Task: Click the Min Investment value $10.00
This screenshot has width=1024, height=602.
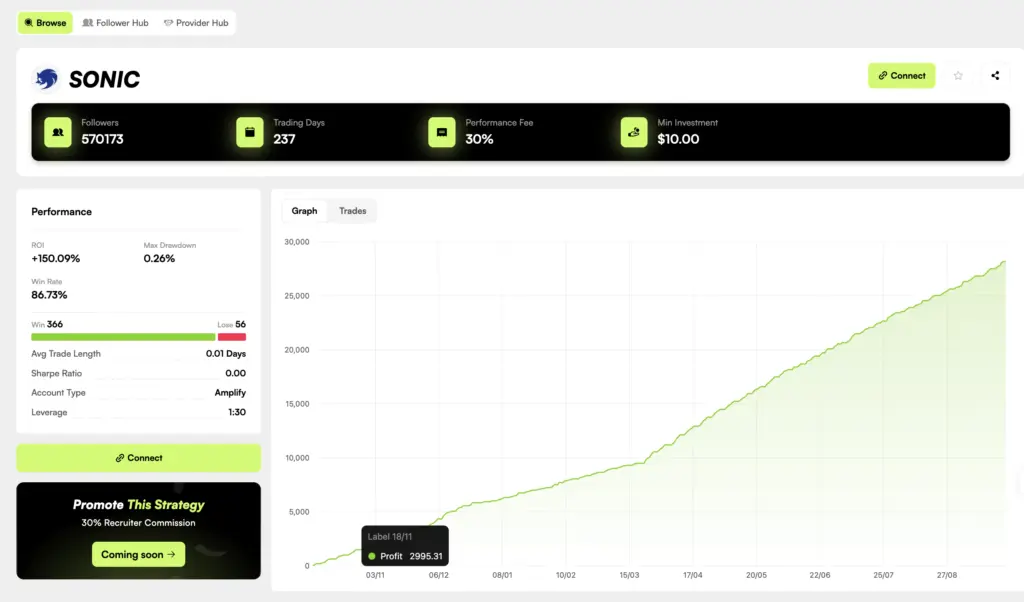Action: pyautogui.click(x=678, y=139)
